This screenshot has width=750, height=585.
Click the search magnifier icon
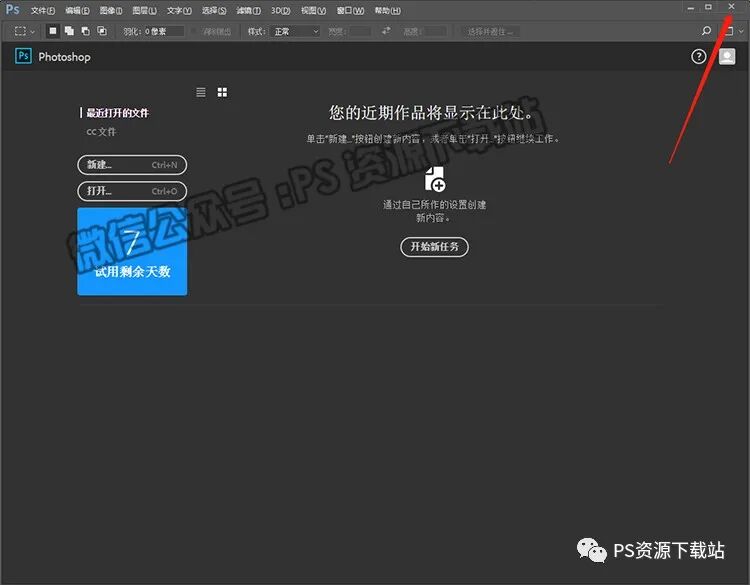(x=706, y=31)
